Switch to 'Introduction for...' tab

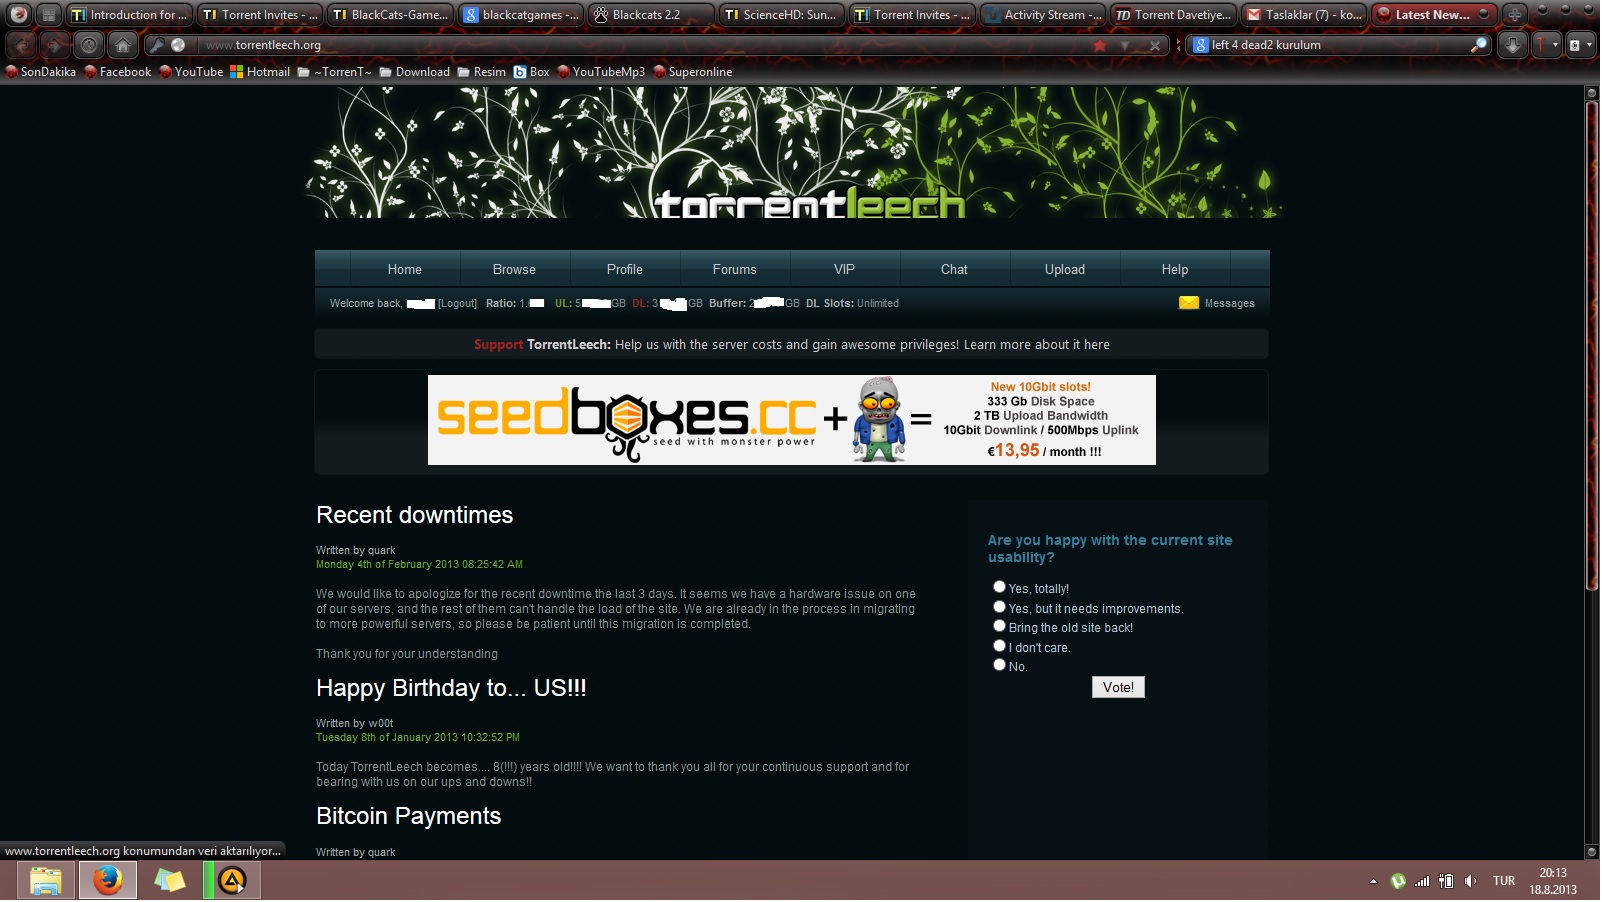(x=128, y=14)
